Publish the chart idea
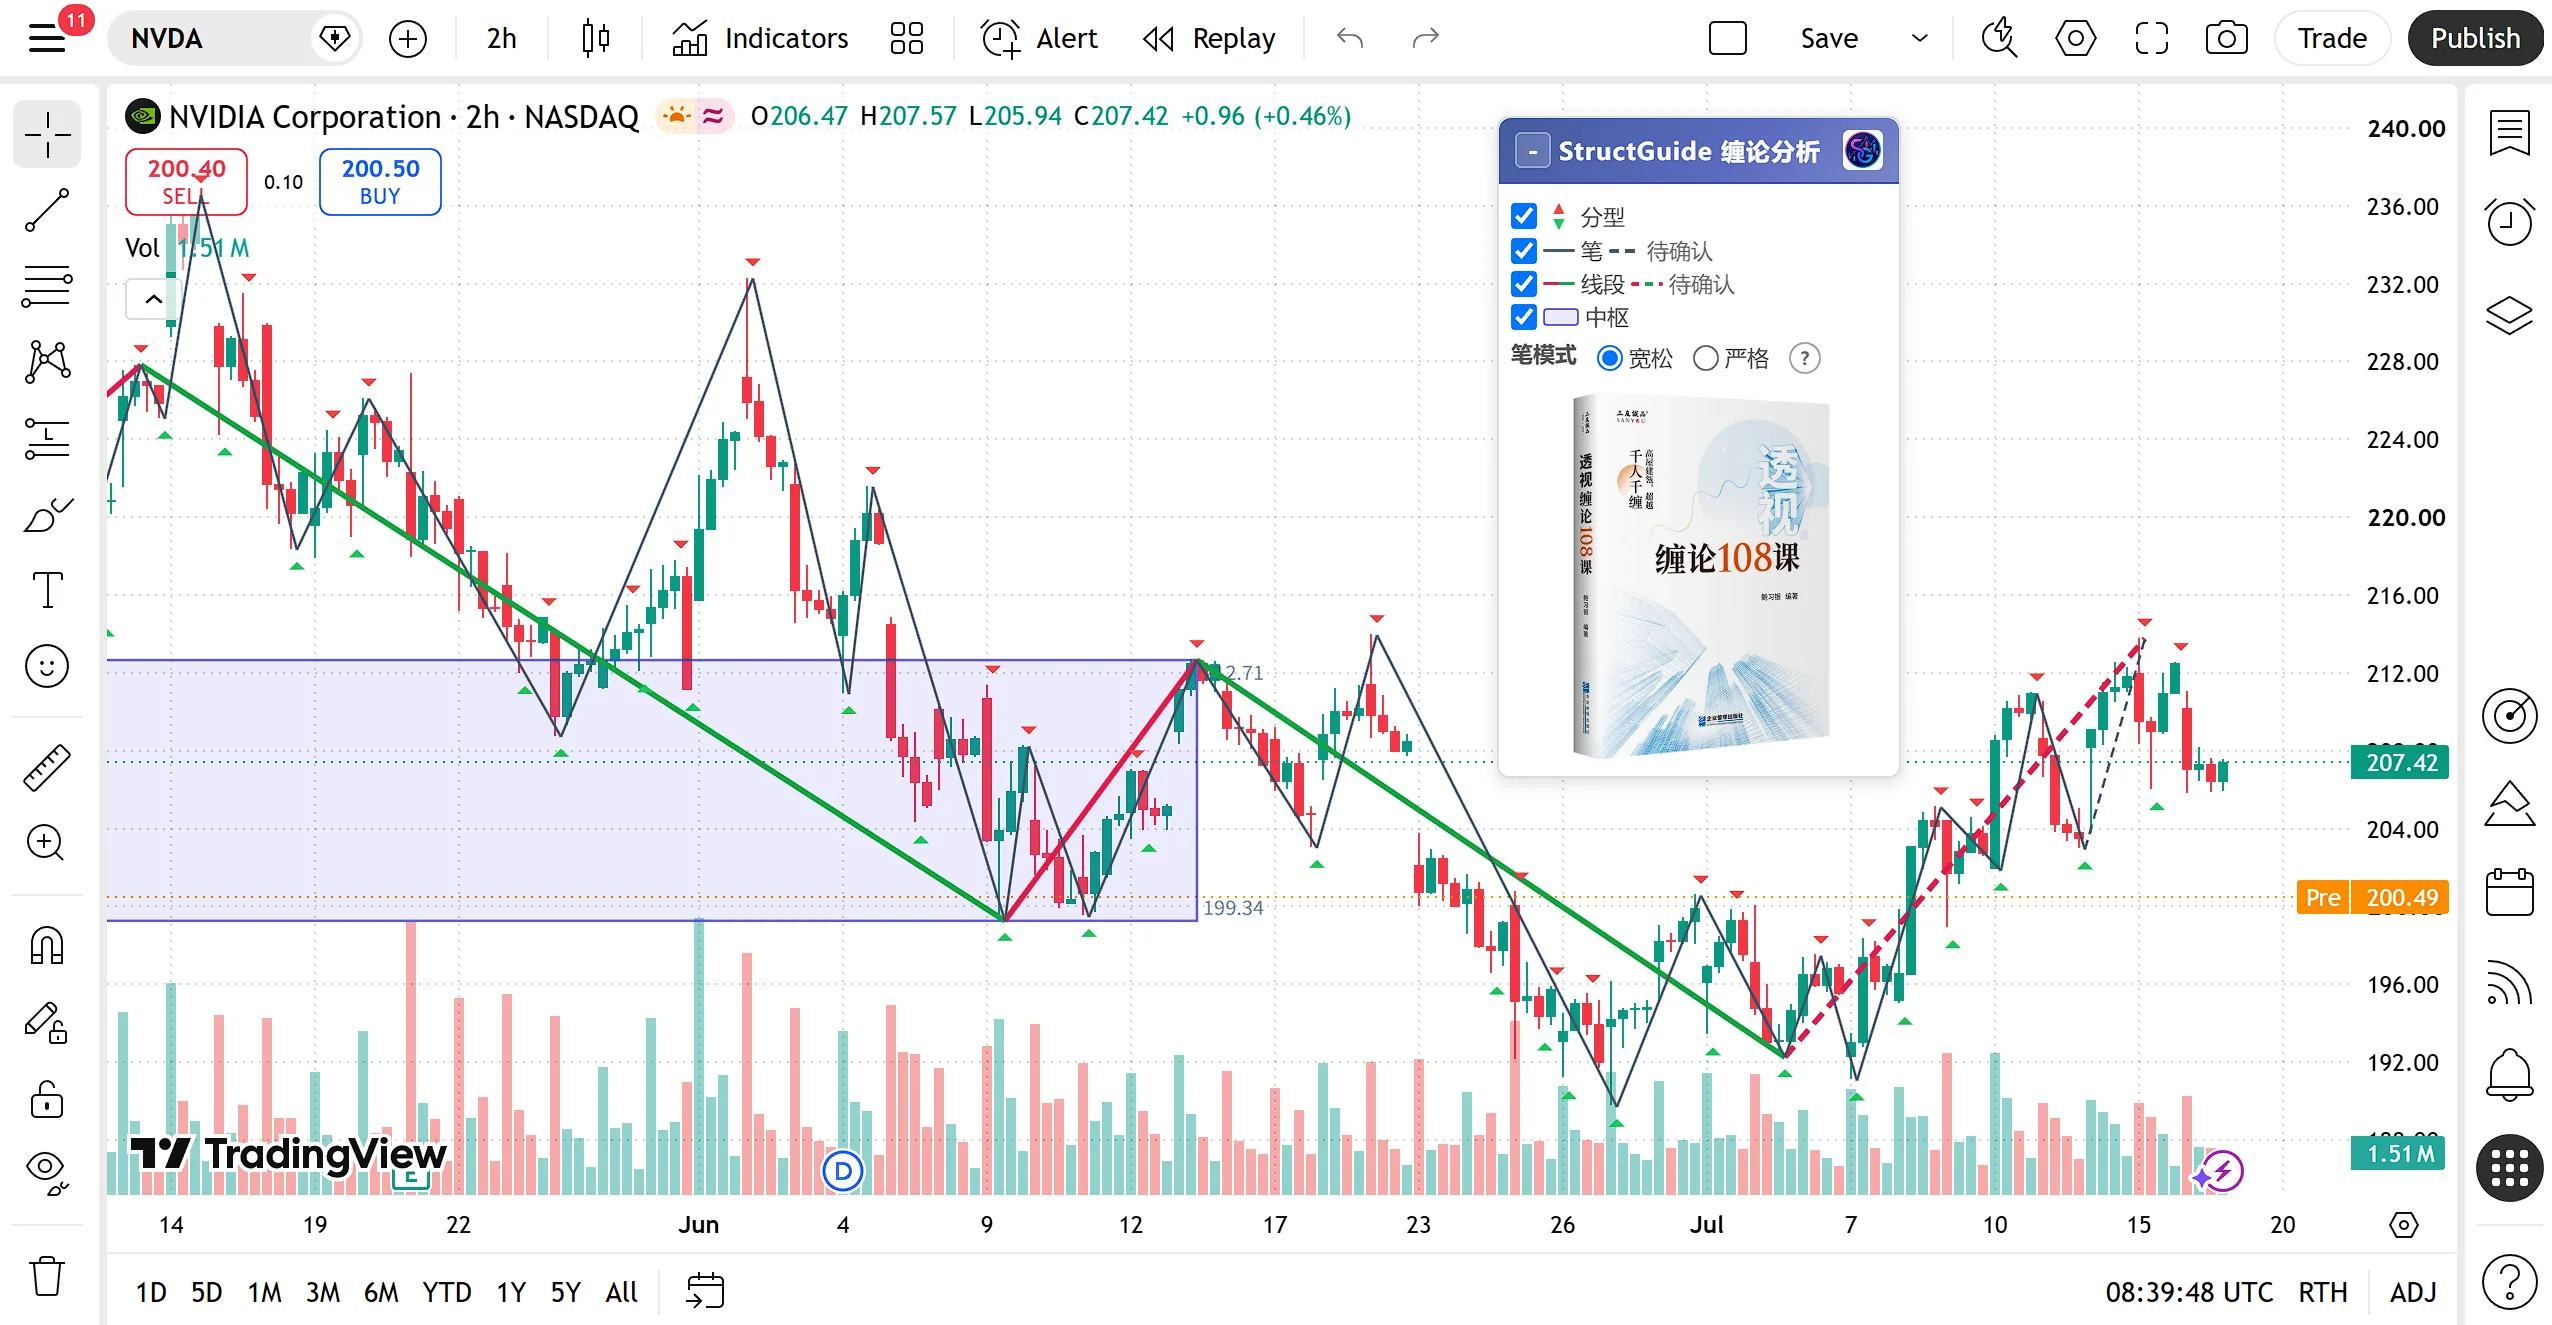The width and height of the screenshot is (2552, 1325). (2475, 38)
